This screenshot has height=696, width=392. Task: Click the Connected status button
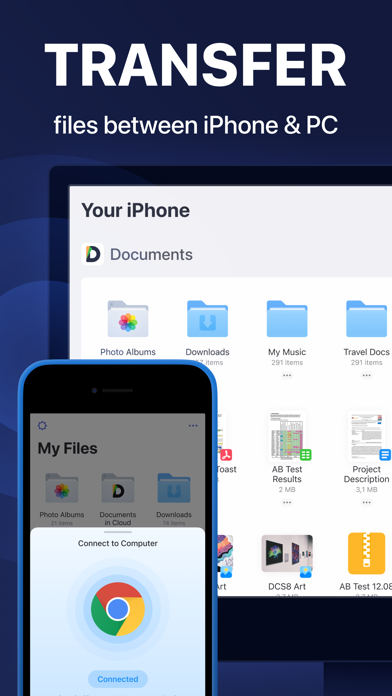pyautogui.click(x=118, y=679)
